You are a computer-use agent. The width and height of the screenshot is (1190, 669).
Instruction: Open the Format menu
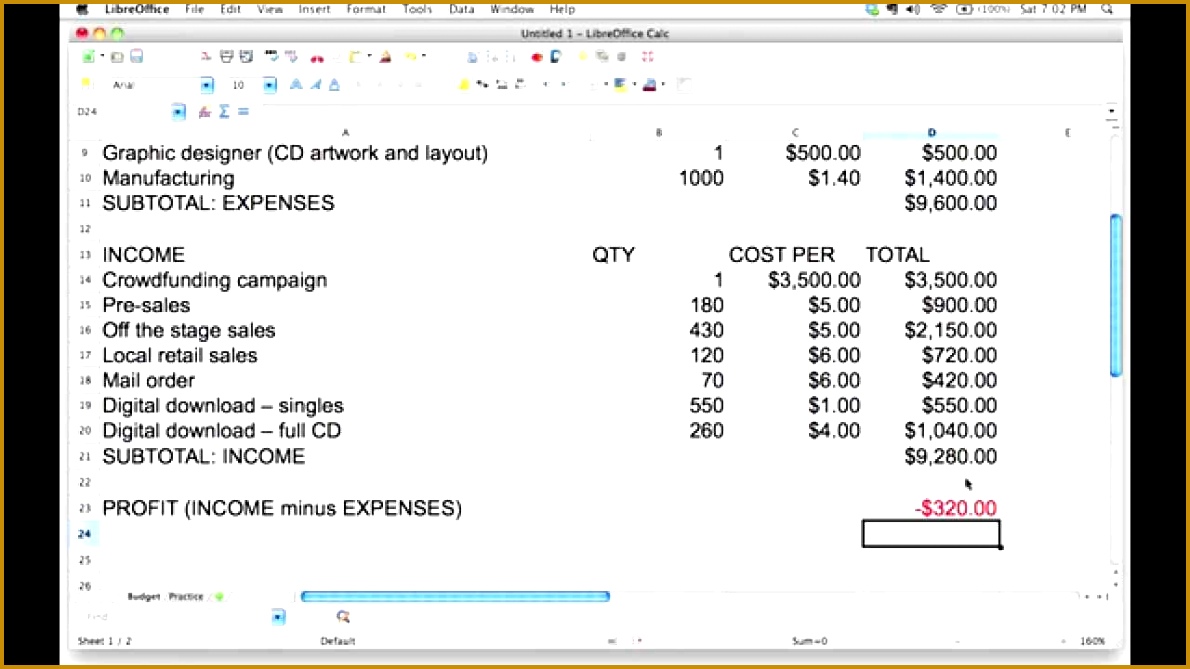[x=366, y=9]
